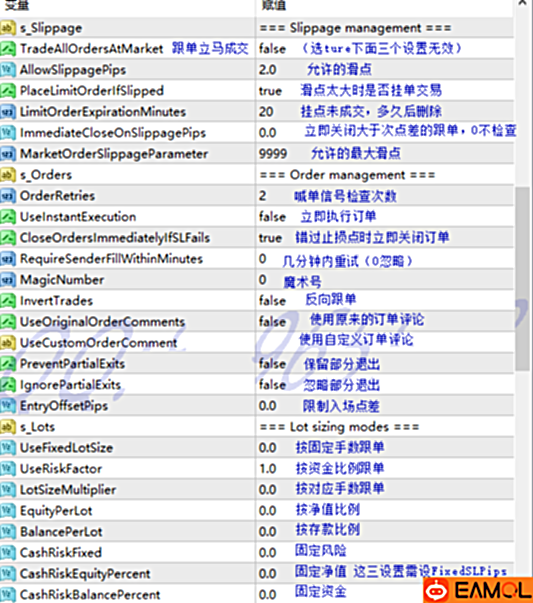Click the string icon next to s_Orders

8,175
